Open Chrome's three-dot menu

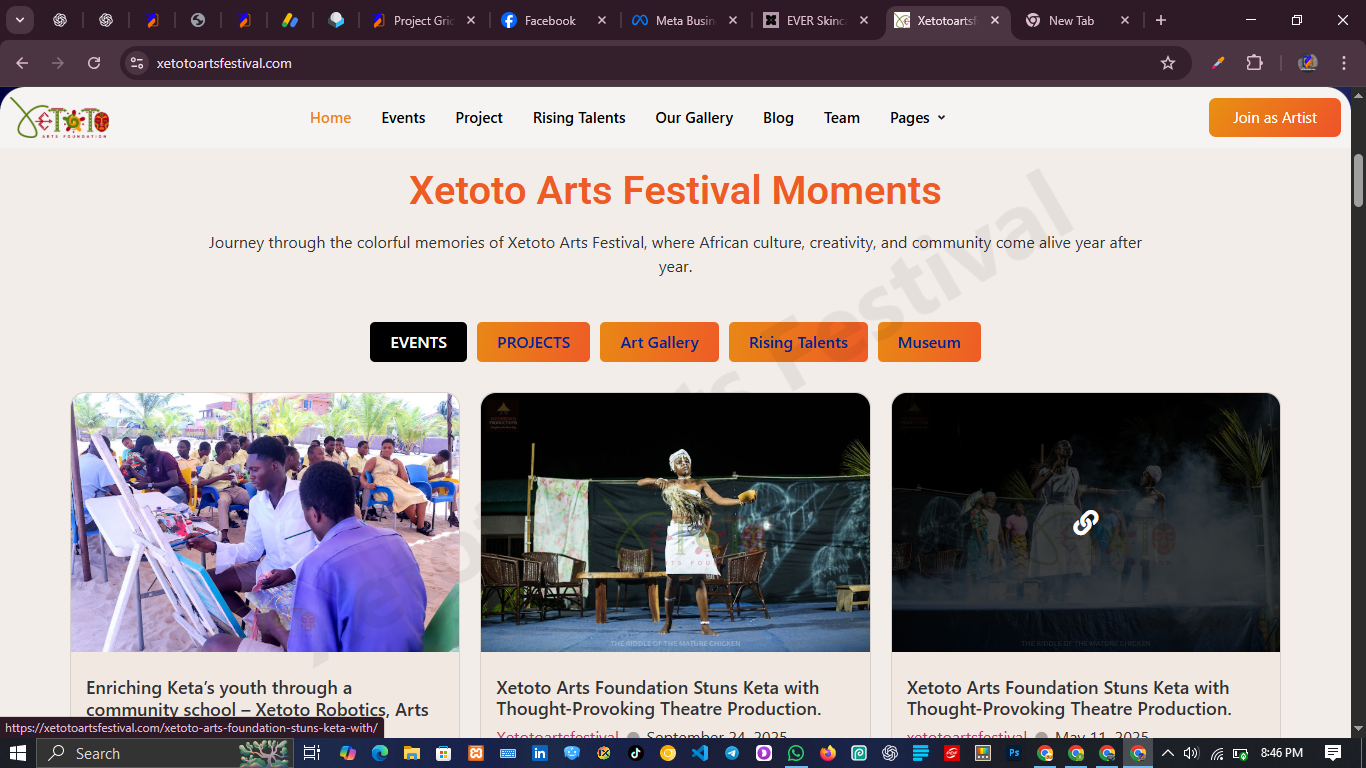tap(1345, 62)
